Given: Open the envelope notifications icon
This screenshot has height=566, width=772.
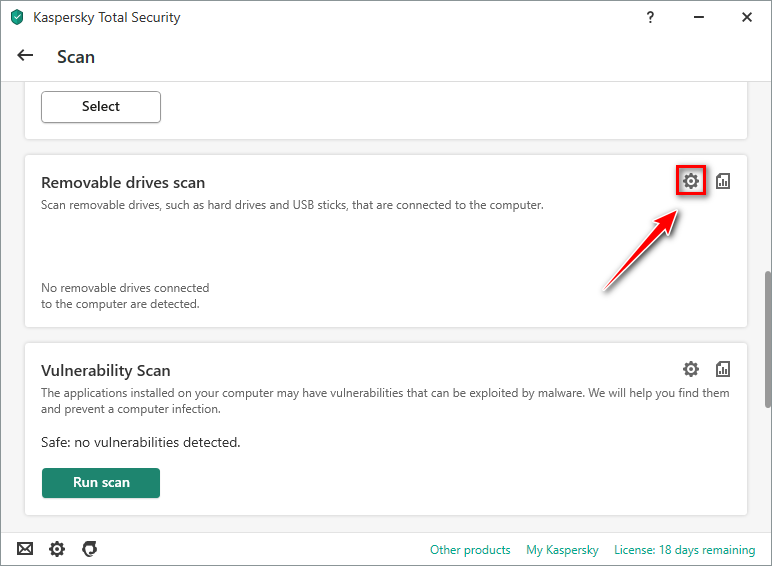Looking at the screenshot, I should point(25,548).
